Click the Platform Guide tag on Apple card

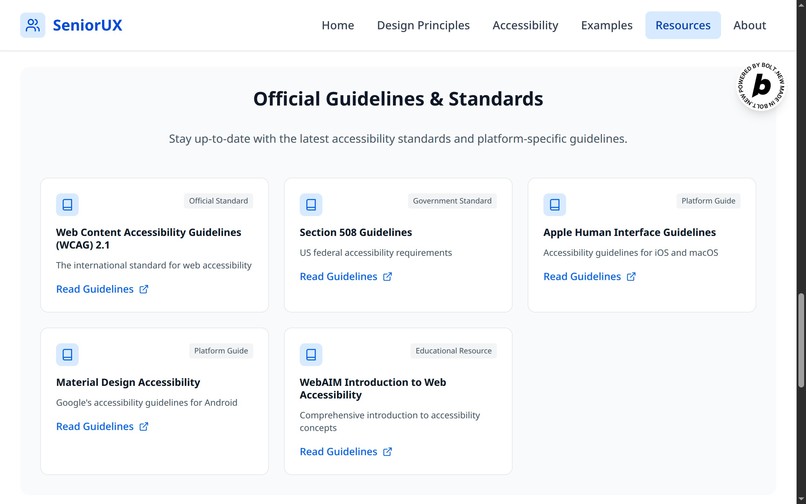[708, 201]
